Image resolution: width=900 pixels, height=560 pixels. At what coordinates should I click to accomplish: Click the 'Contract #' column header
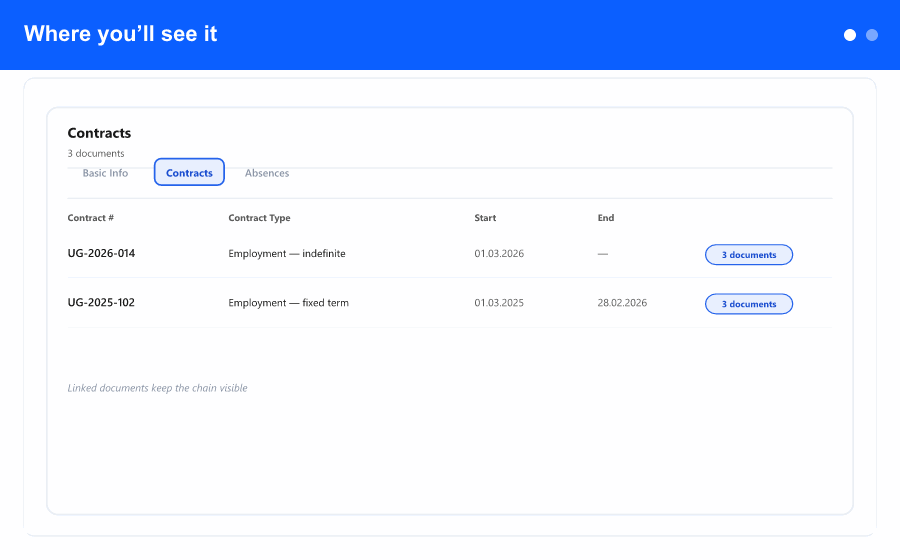pyautogui.click(x=91, y=218)
